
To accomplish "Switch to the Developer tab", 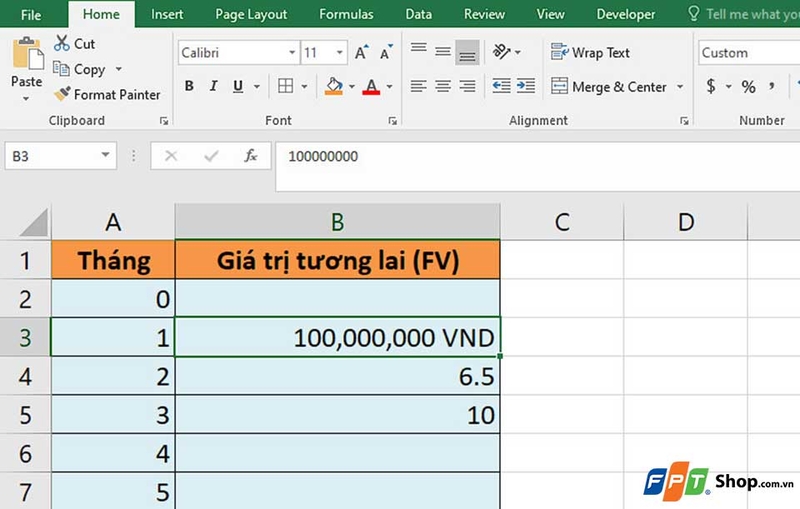I will [626, 14].
